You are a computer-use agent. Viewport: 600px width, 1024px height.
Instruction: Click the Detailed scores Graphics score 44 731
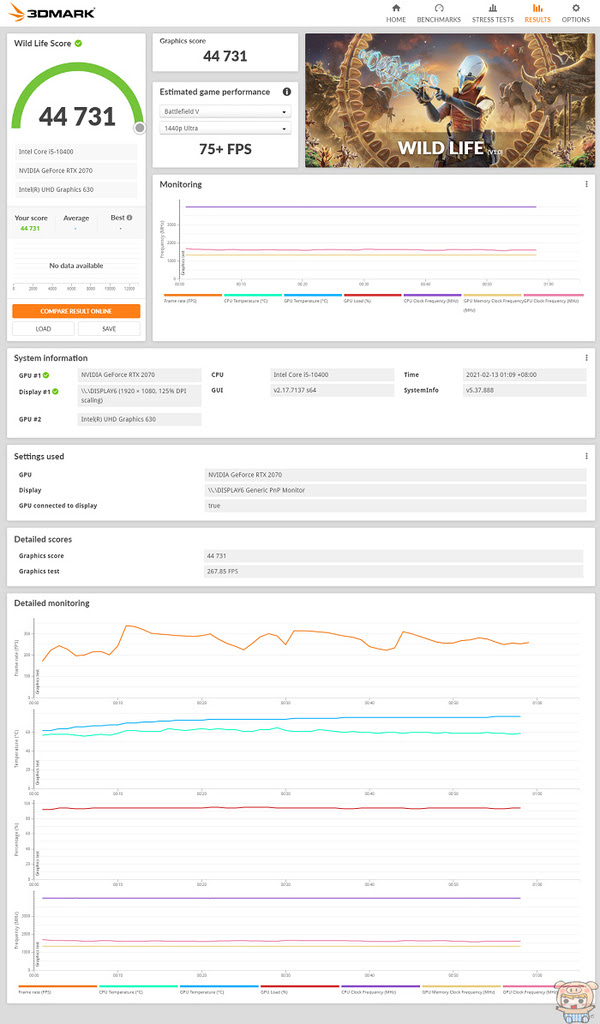(394, 556)
